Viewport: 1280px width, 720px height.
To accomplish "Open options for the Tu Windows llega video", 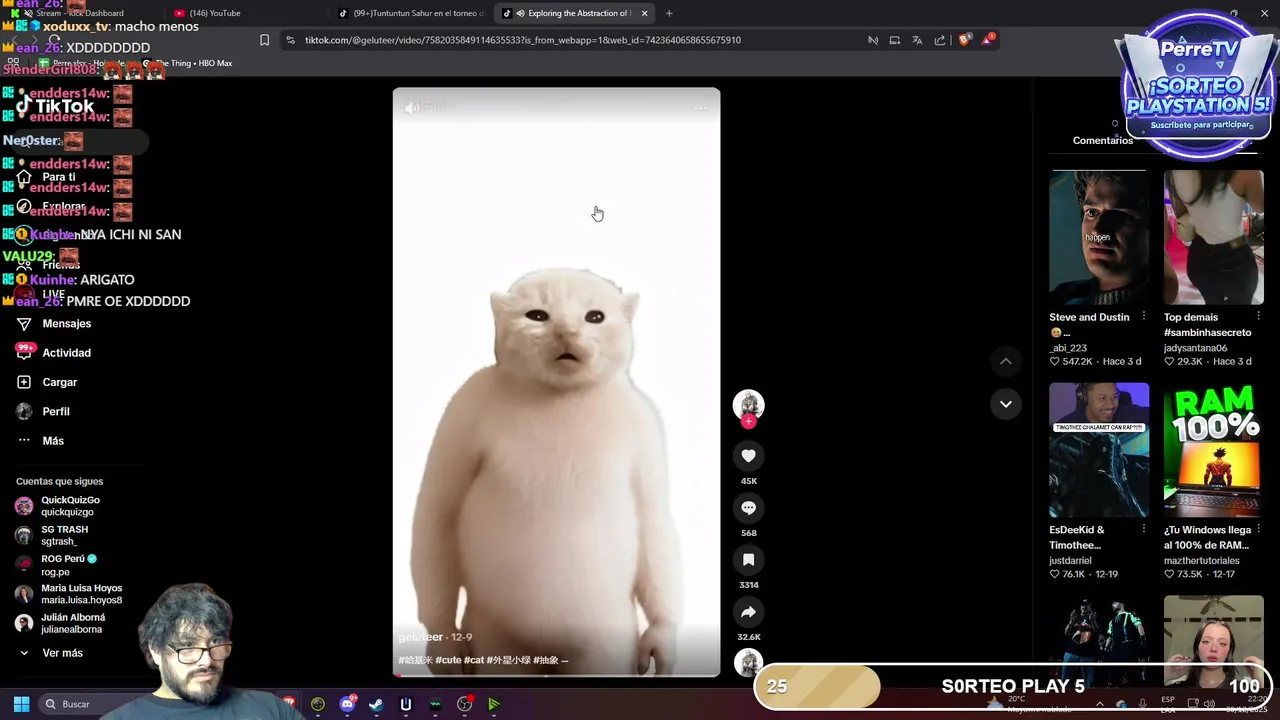I will 1258,530.
